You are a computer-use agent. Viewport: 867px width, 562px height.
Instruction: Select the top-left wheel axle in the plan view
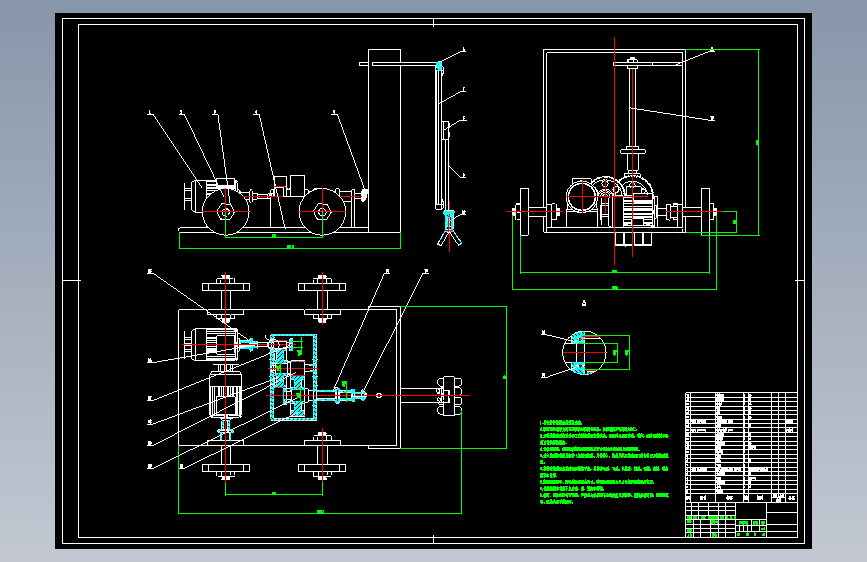(x=226, y=298)
